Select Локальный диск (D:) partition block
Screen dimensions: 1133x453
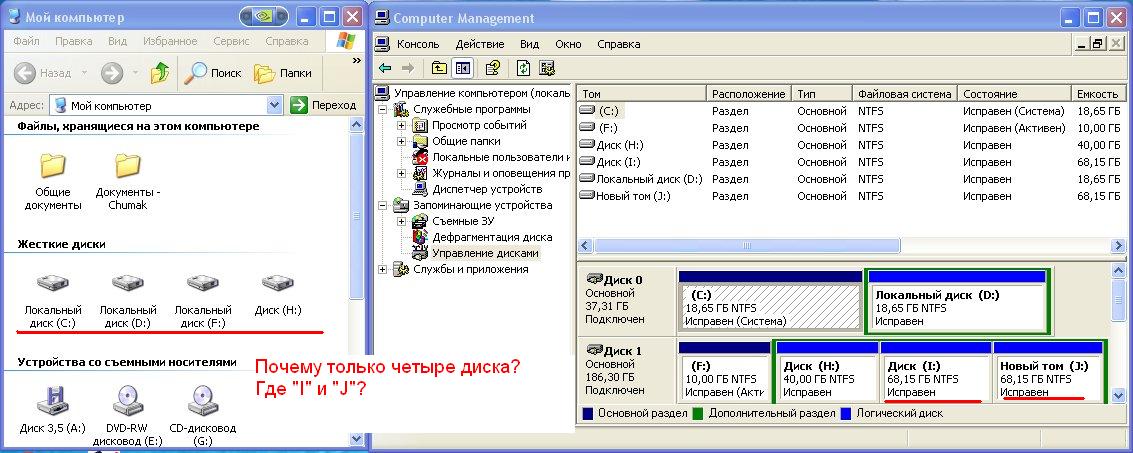pos(957,301)
